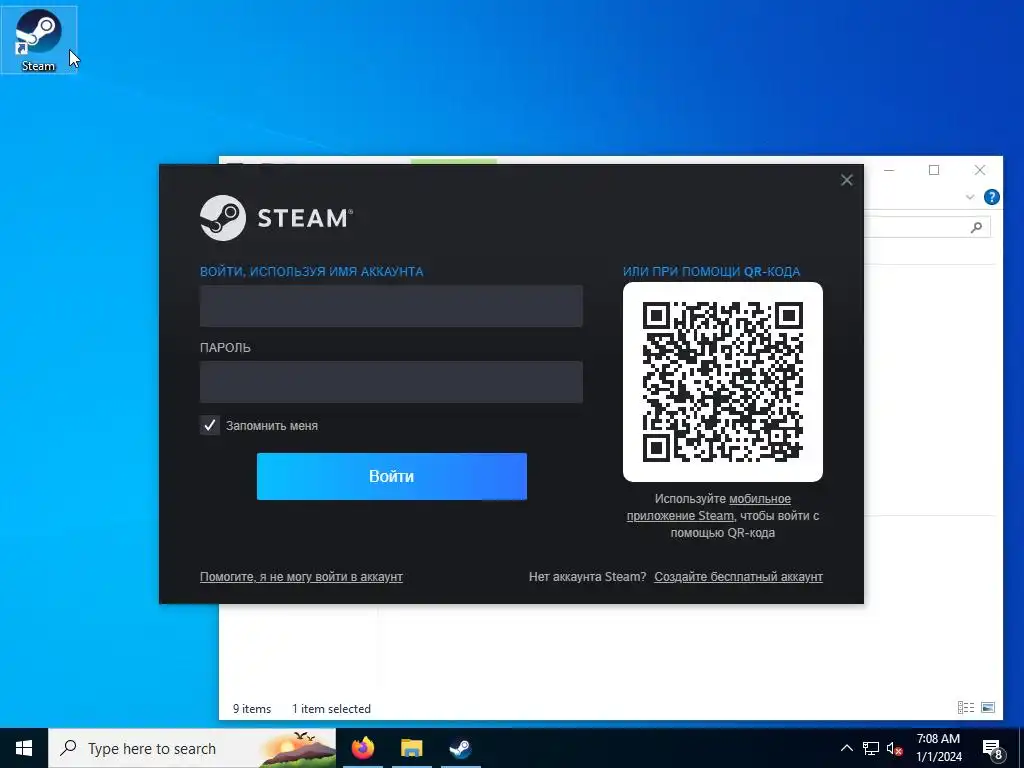Open Помогите, я не могу войти link
The width and height of the screenshot is (1024, 768).
[x=301, y=577]
